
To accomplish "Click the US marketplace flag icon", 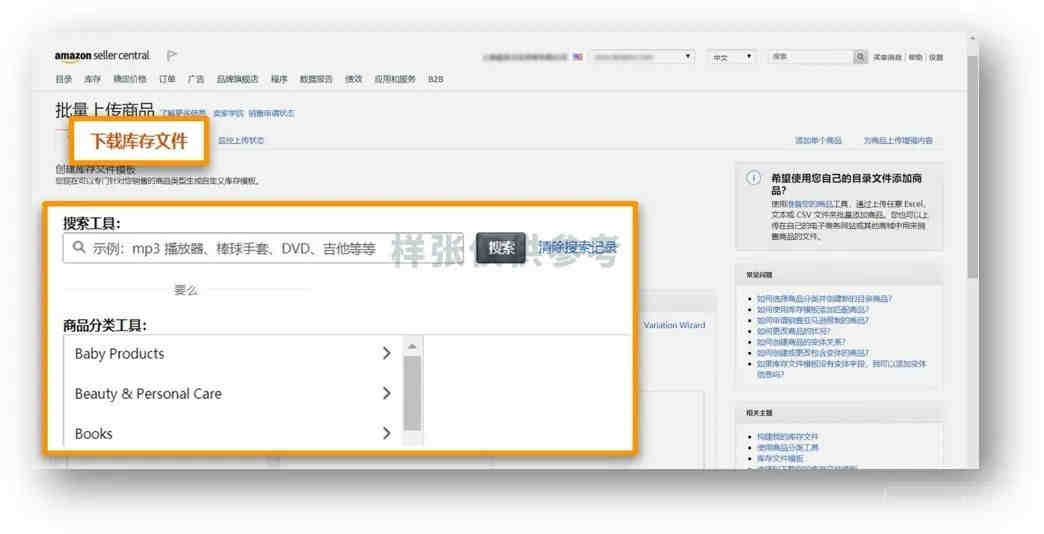I will [x=577, y=57].
